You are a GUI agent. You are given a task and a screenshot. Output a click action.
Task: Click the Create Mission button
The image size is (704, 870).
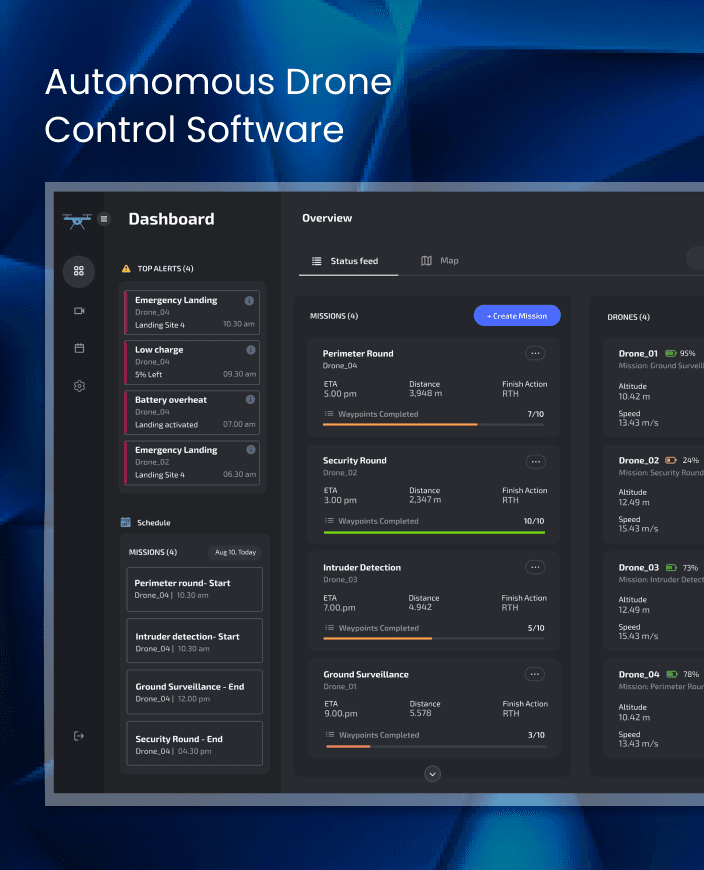pyautogui.click(x=517, y=316)
